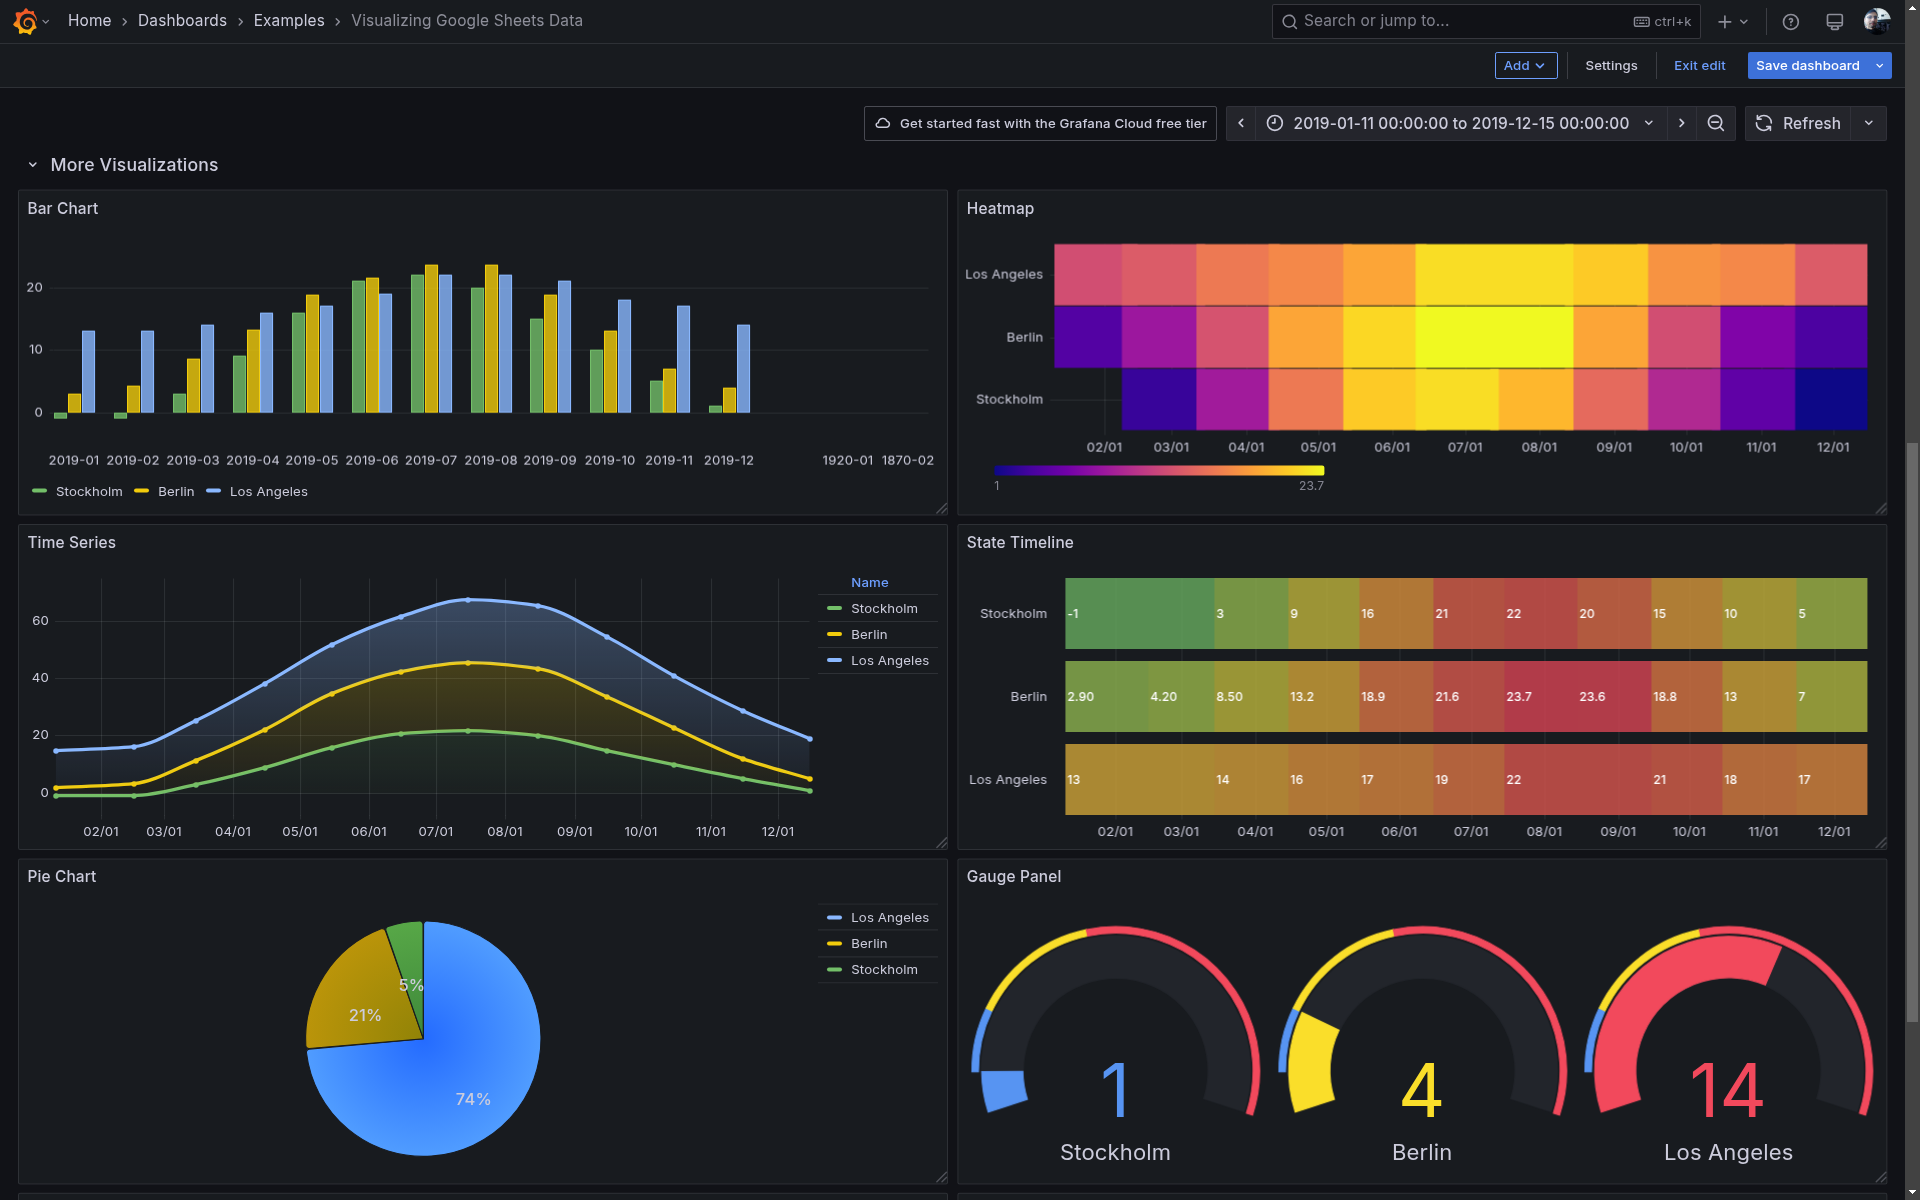The width and height of the screenshot is (1920, 1200).
Task: Toggle Stockholm series in Bar Chart legend
Action: (88, 491)
